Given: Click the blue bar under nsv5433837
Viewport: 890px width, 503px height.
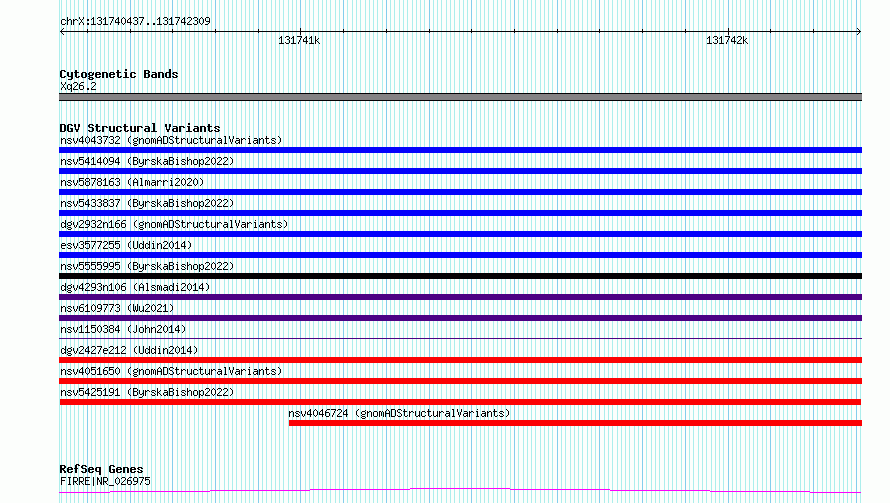Looking at the screenshot, I should tap(460, 213).
